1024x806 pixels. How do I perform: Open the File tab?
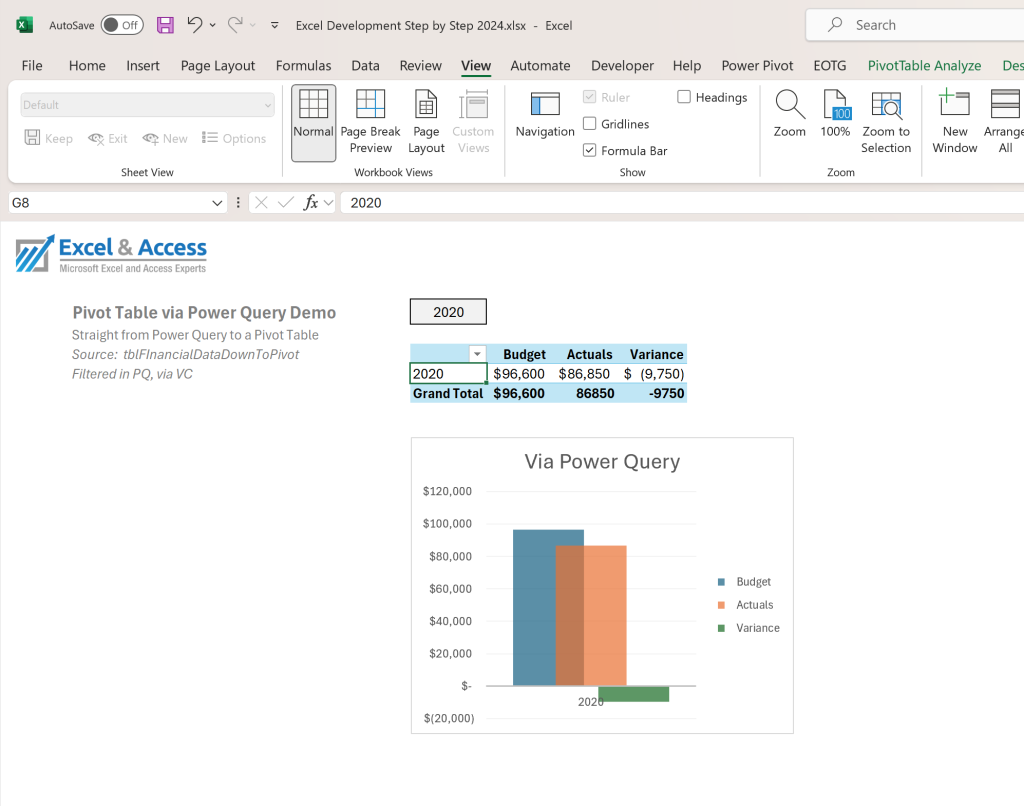[32, 65]
